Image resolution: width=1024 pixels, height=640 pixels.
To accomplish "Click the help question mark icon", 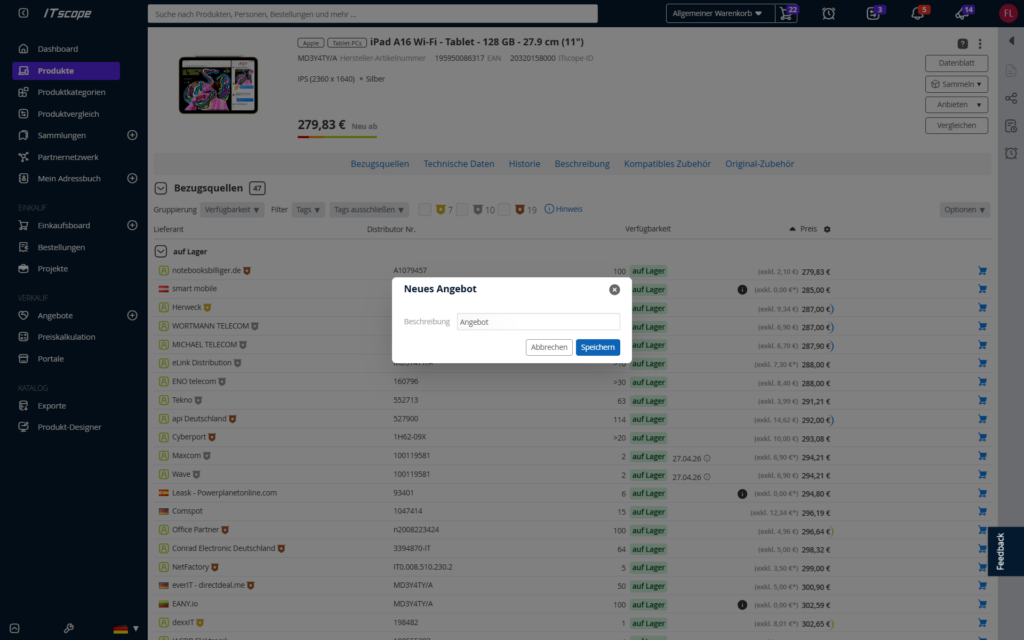I will (962, 44).
